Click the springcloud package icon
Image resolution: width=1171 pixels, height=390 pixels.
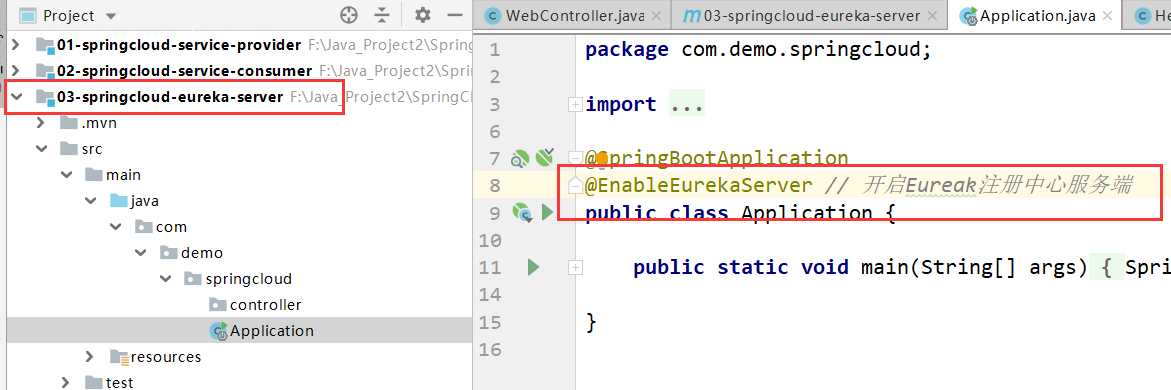pos(193,279)
